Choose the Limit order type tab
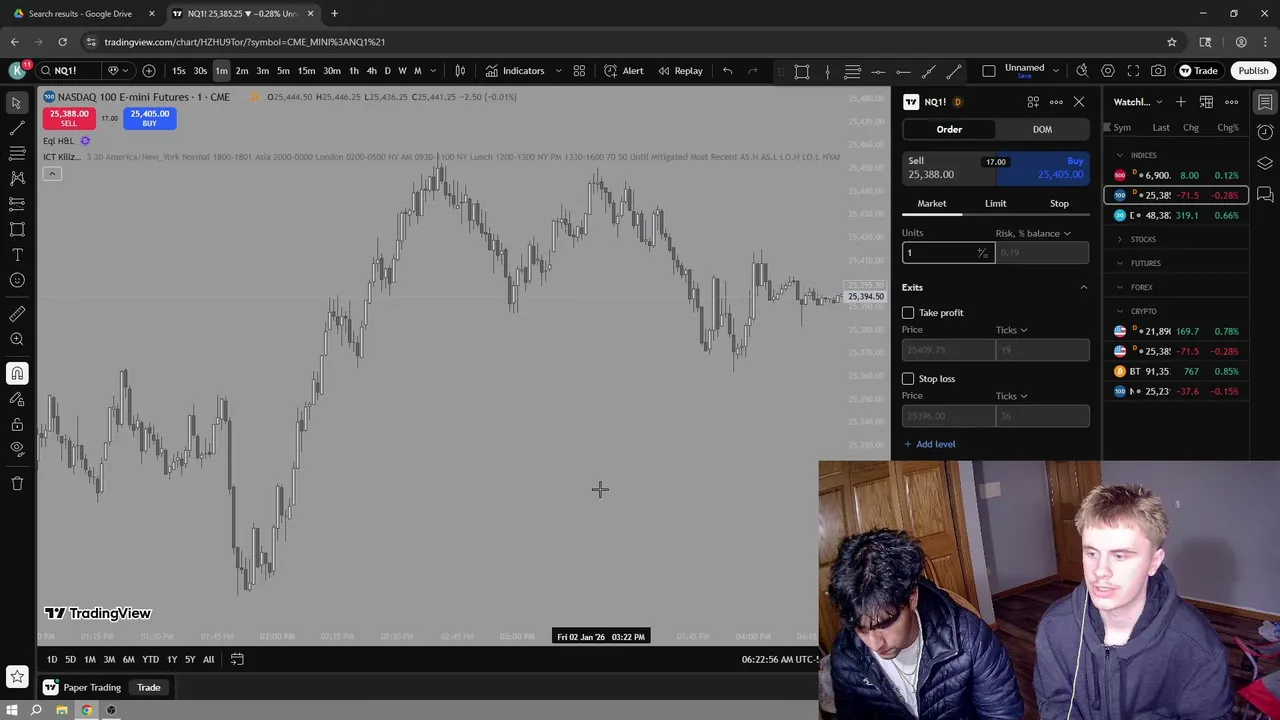 [x=995, y=204]
